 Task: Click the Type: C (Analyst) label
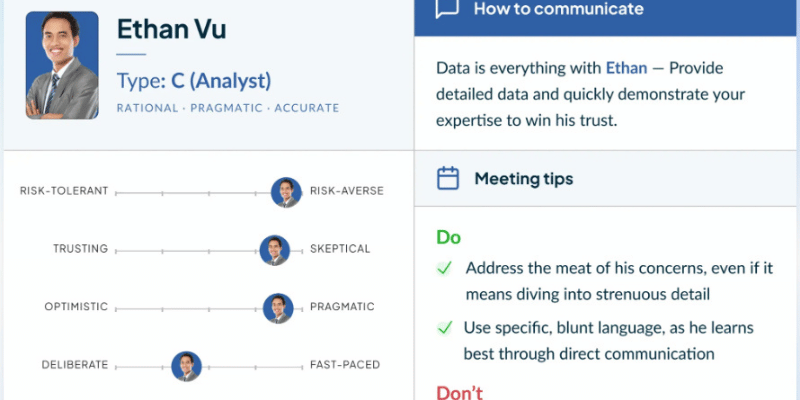194,81
